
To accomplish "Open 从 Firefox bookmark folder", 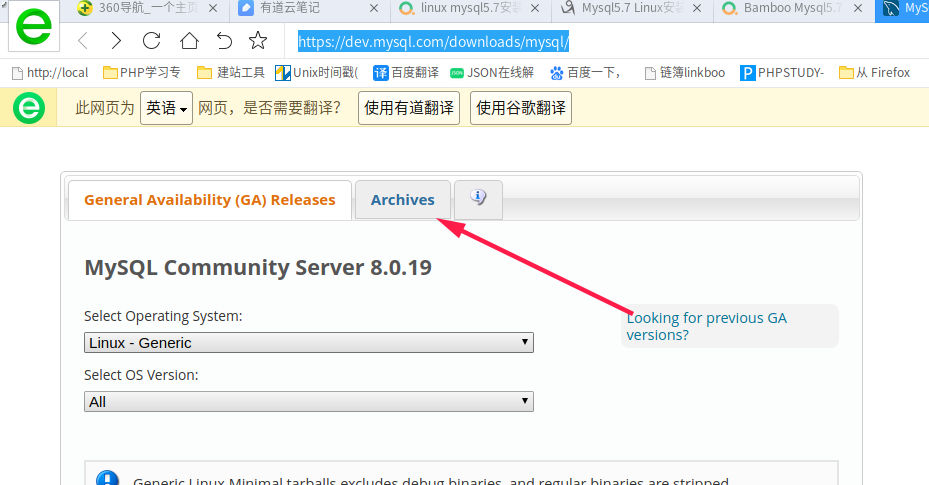I will 874,73.
